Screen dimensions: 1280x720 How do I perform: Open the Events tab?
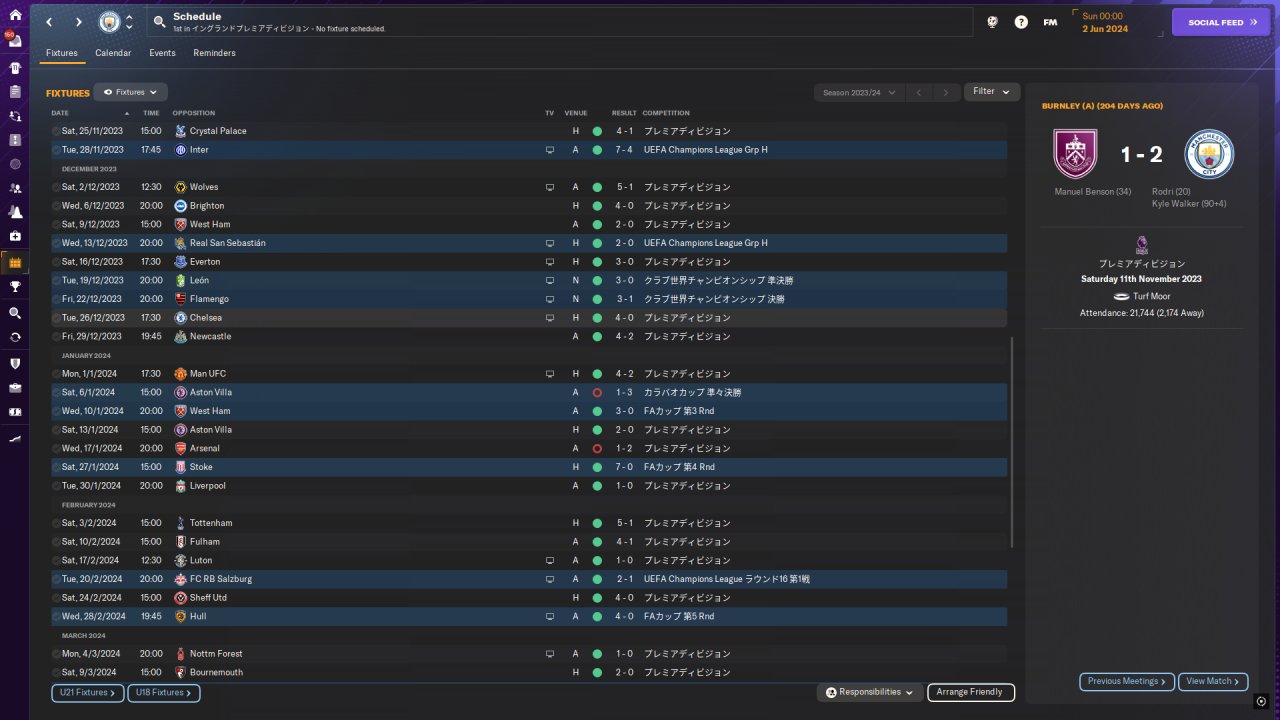pos(162,53)
